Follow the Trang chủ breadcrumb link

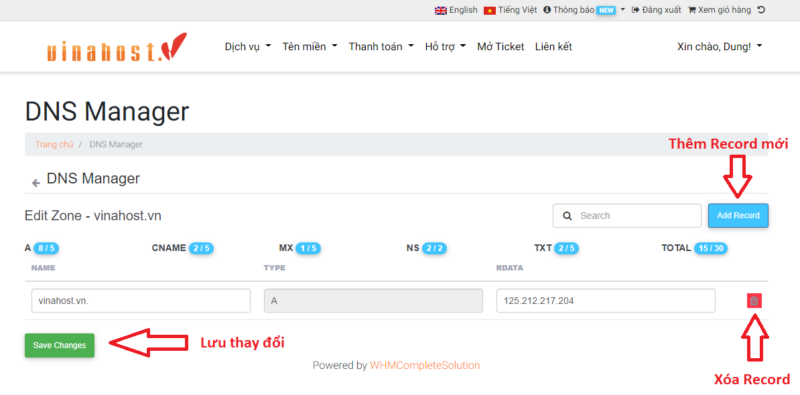54,144
